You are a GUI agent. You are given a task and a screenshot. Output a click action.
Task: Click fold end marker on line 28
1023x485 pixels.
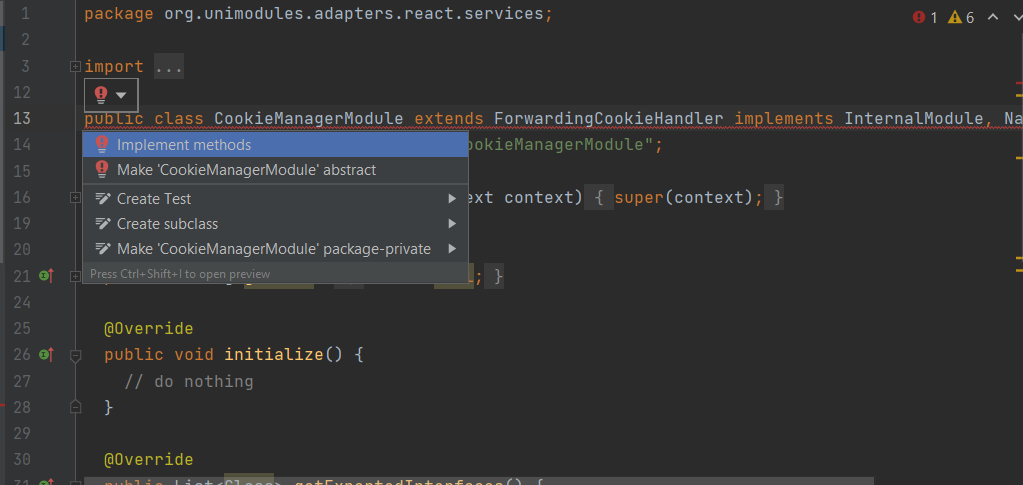coord(75,407)
